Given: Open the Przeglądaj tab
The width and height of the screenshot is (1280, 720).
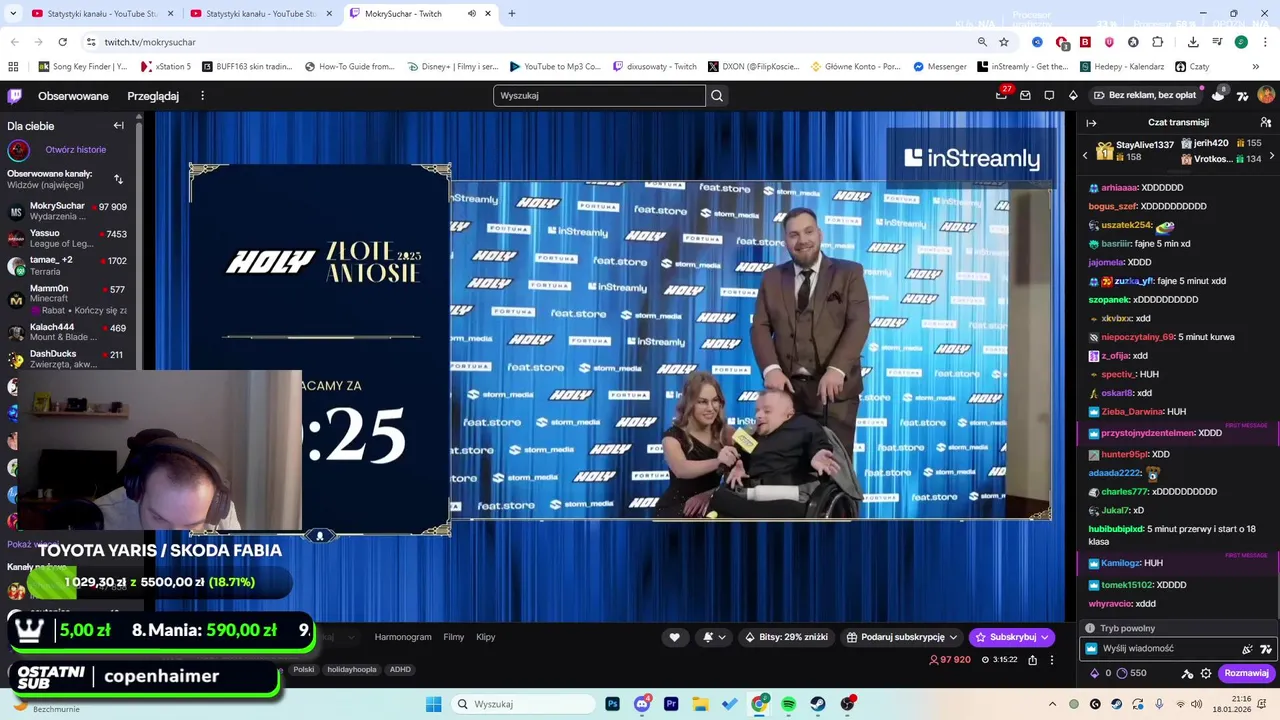Looking at the screenshot, I should pos(153,96).
